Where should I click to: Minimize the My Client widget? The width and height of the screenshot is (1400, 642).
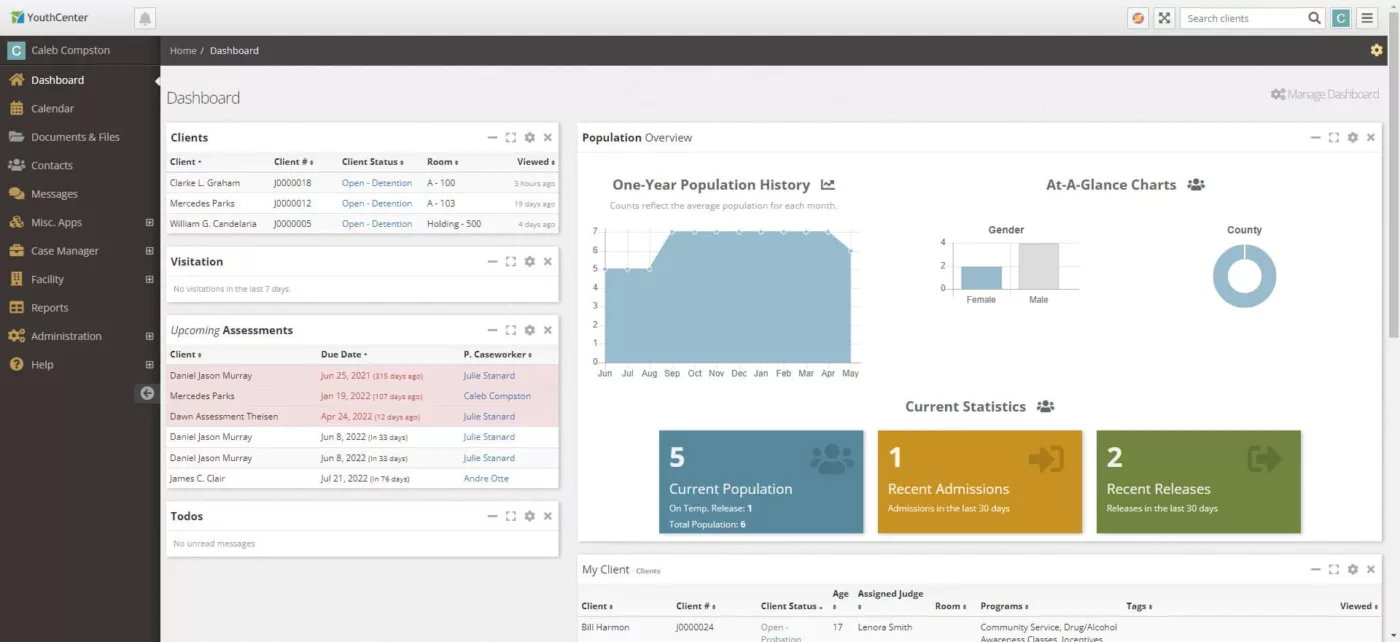(x=1315, y=569)
